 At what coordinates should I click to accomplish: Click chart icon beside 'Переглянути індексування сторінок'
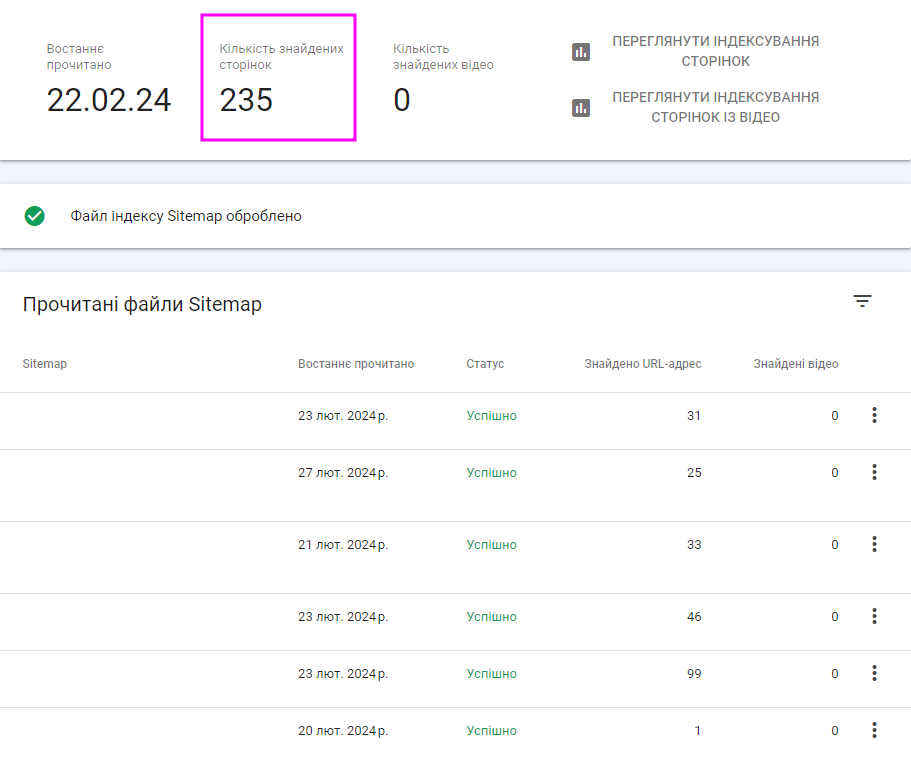coord(581,52)
